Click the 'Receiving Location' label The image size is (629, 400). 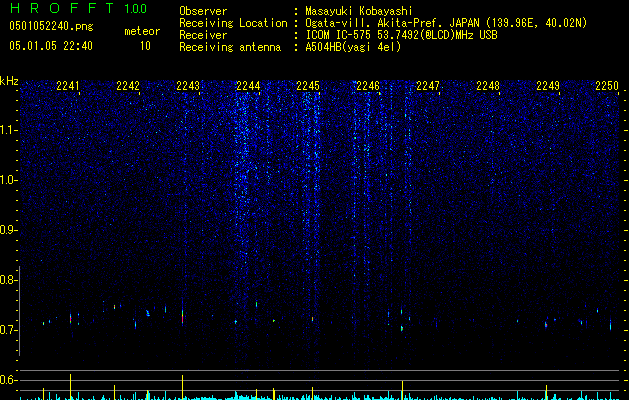233,23
